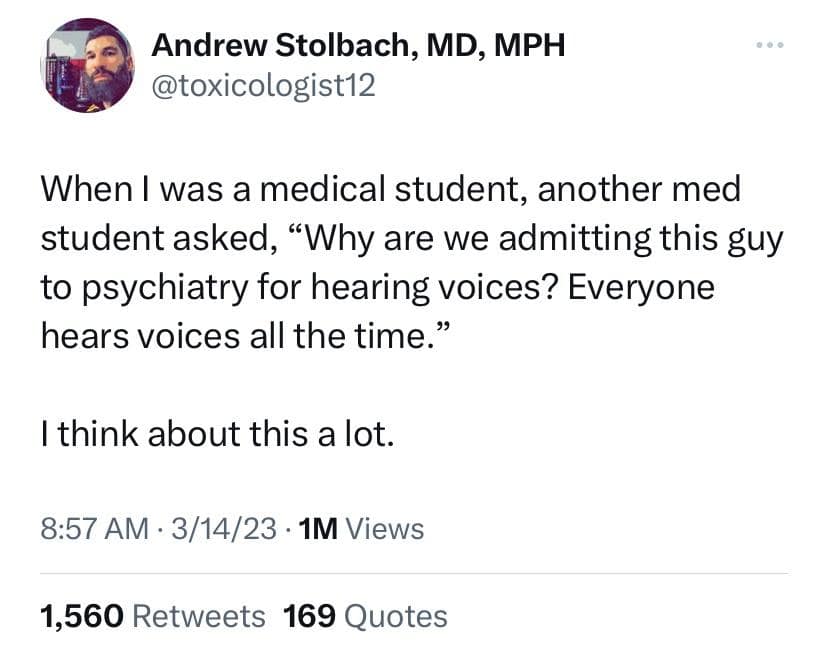Open Andrew Stolbach, MD, MPH display name
The width and height of the screenshot is (828, 653).
(359, 46)
